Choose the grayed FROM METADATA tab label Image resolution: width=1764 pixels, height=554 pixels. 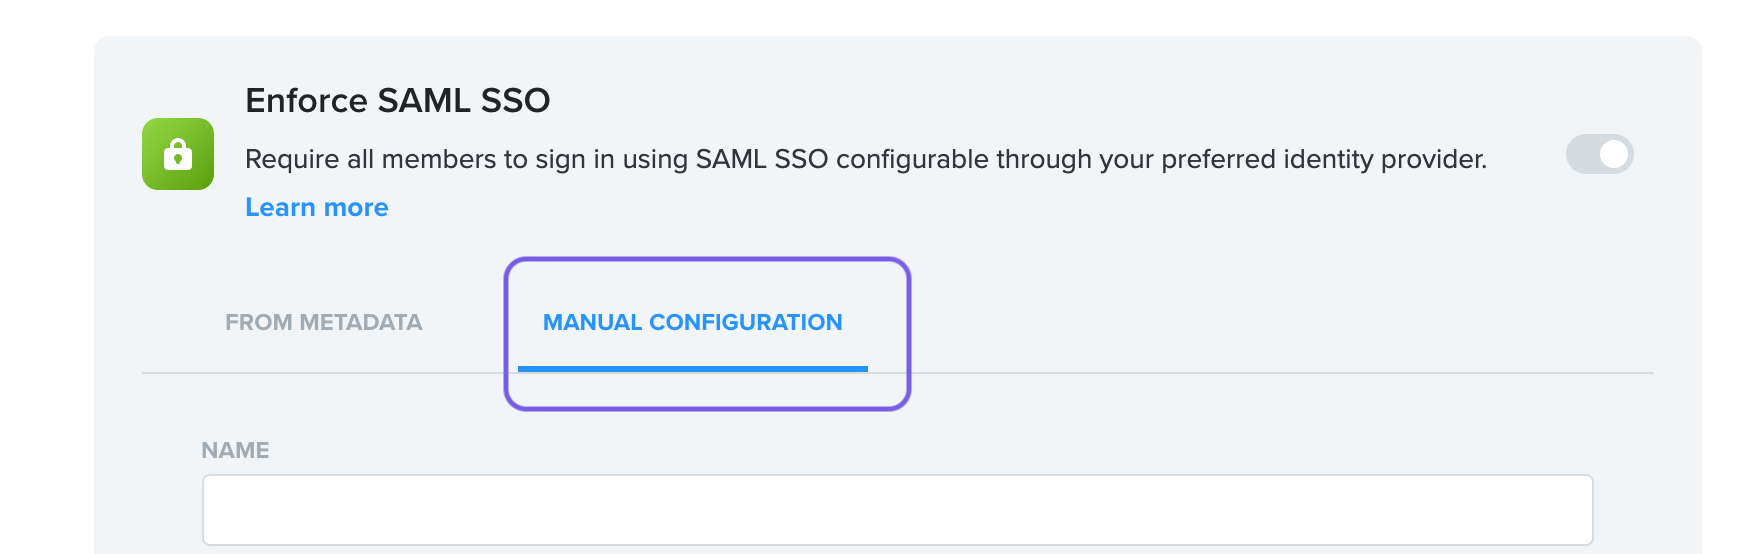[x=323, y=322]
